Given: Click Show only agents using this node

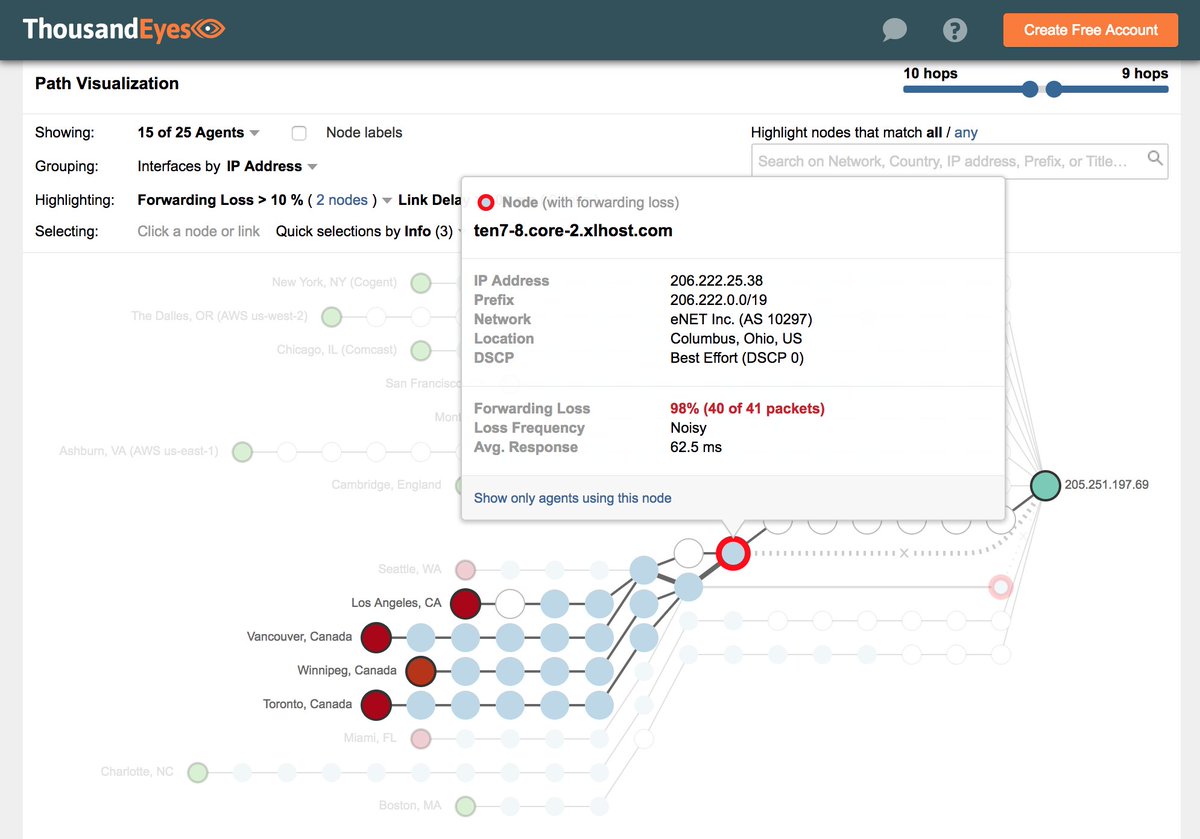Looking at the screenshot, I should pos(573,498).
